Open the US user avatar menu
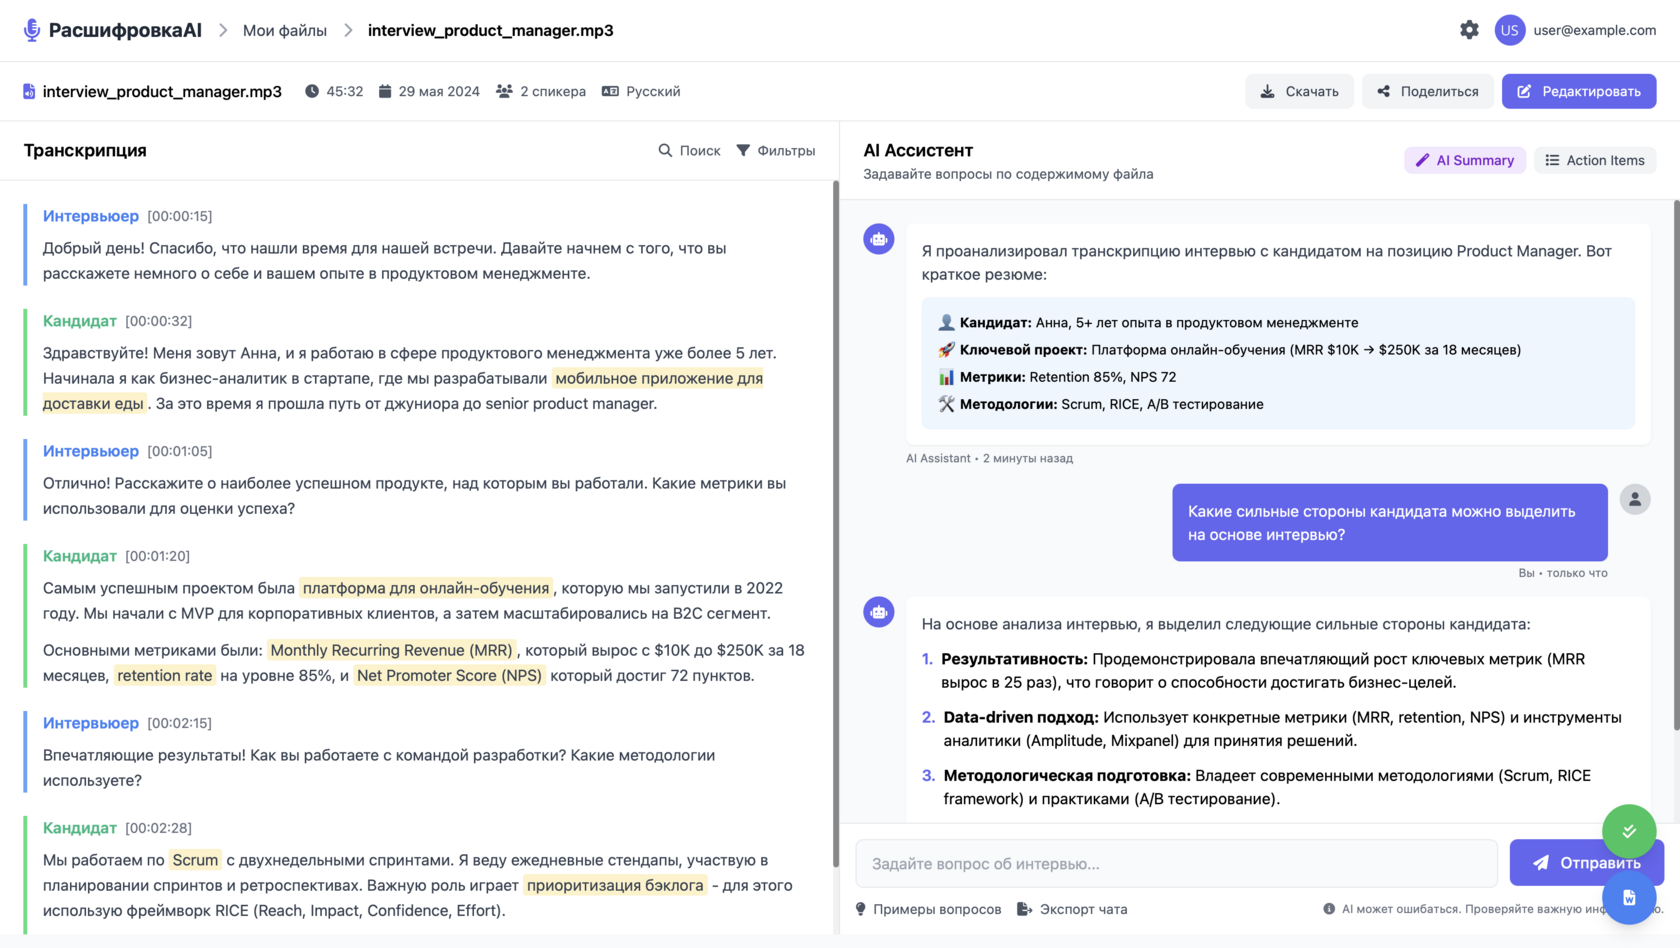The width and height of the screenshot is (1680, 948). point(1510,30)
